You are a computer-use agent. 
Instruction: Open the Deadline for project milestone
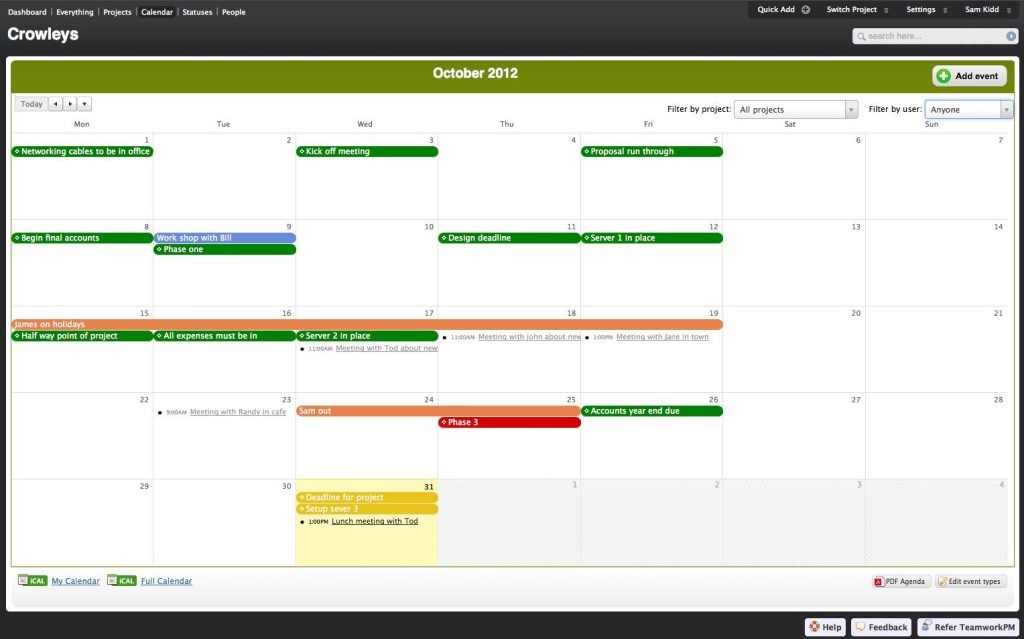point(367,497)
